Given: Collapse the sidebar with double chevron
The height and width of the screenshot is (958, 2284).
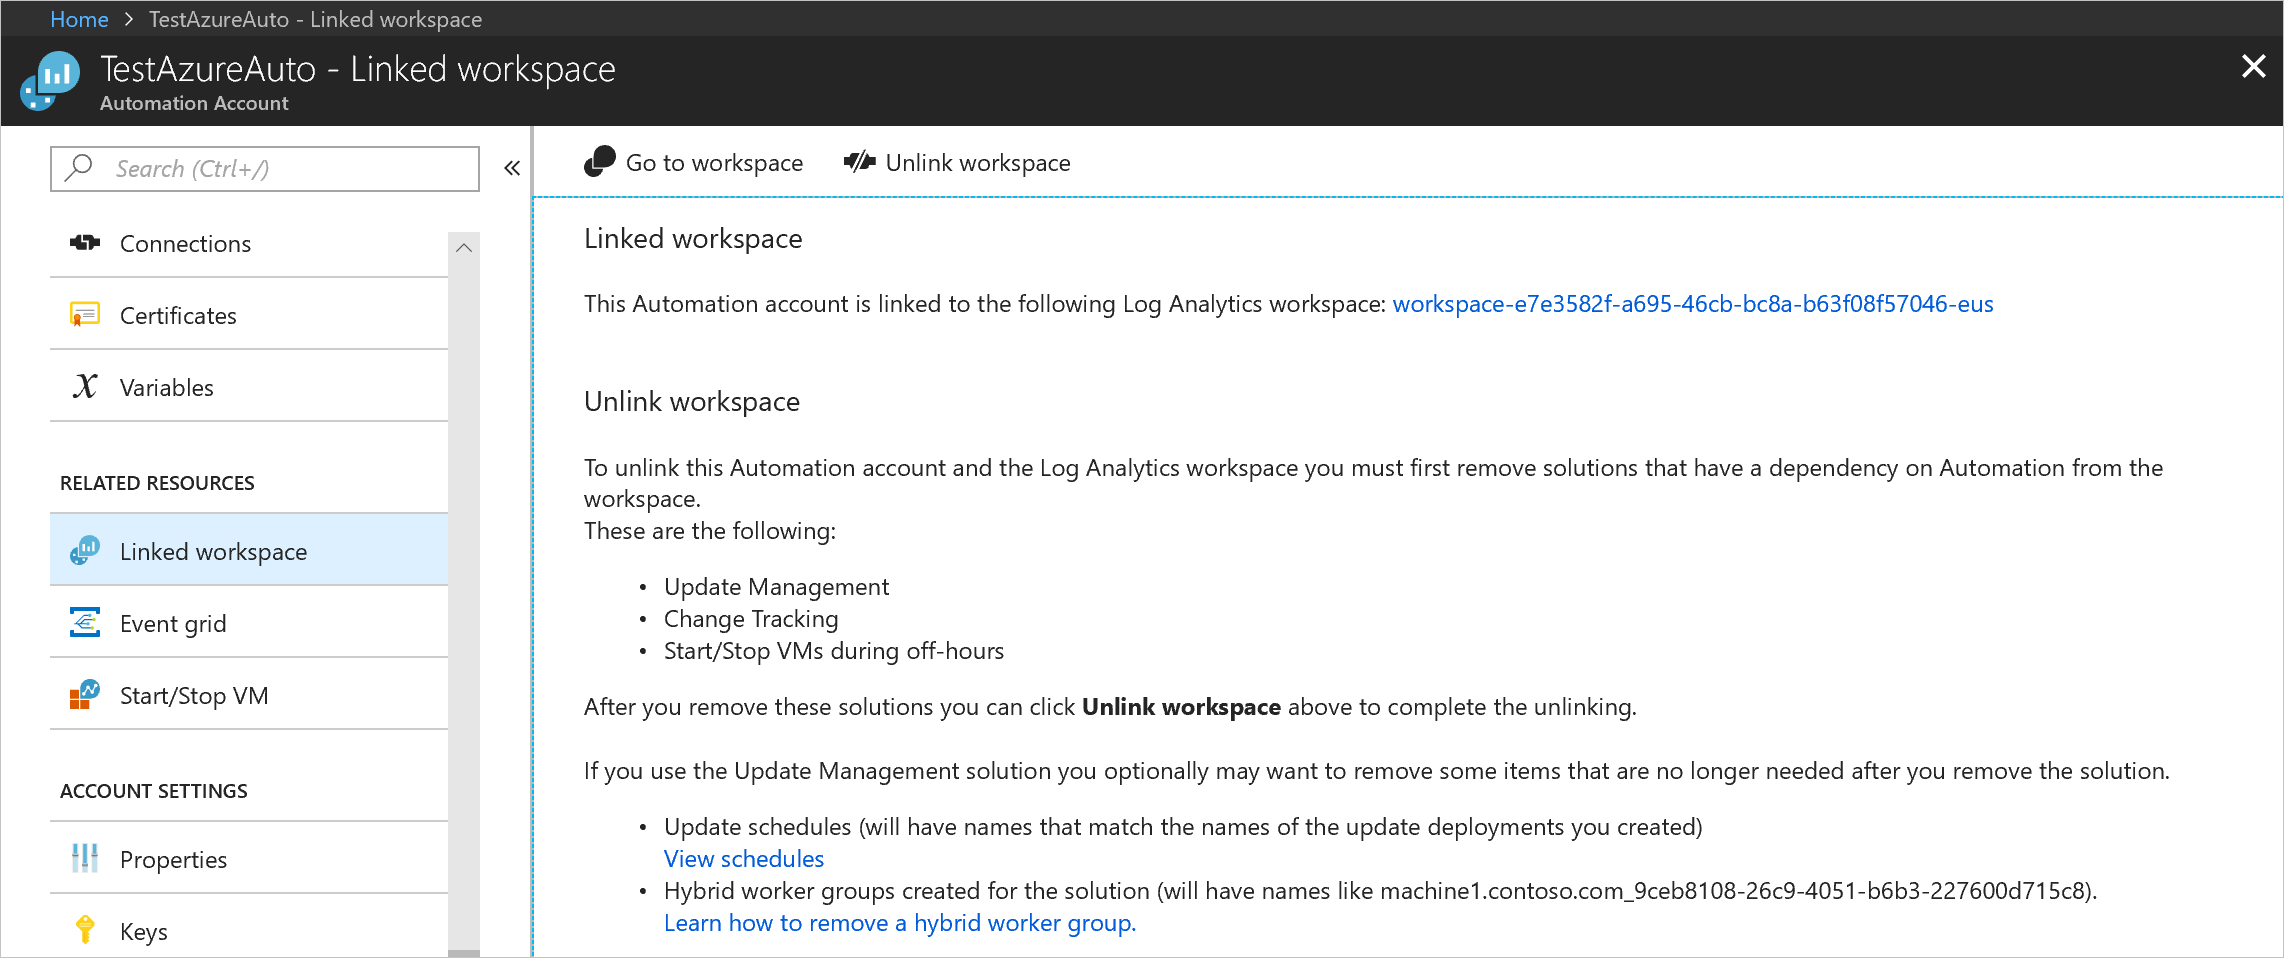Looking at the screenshot, I should pos(512,168).
